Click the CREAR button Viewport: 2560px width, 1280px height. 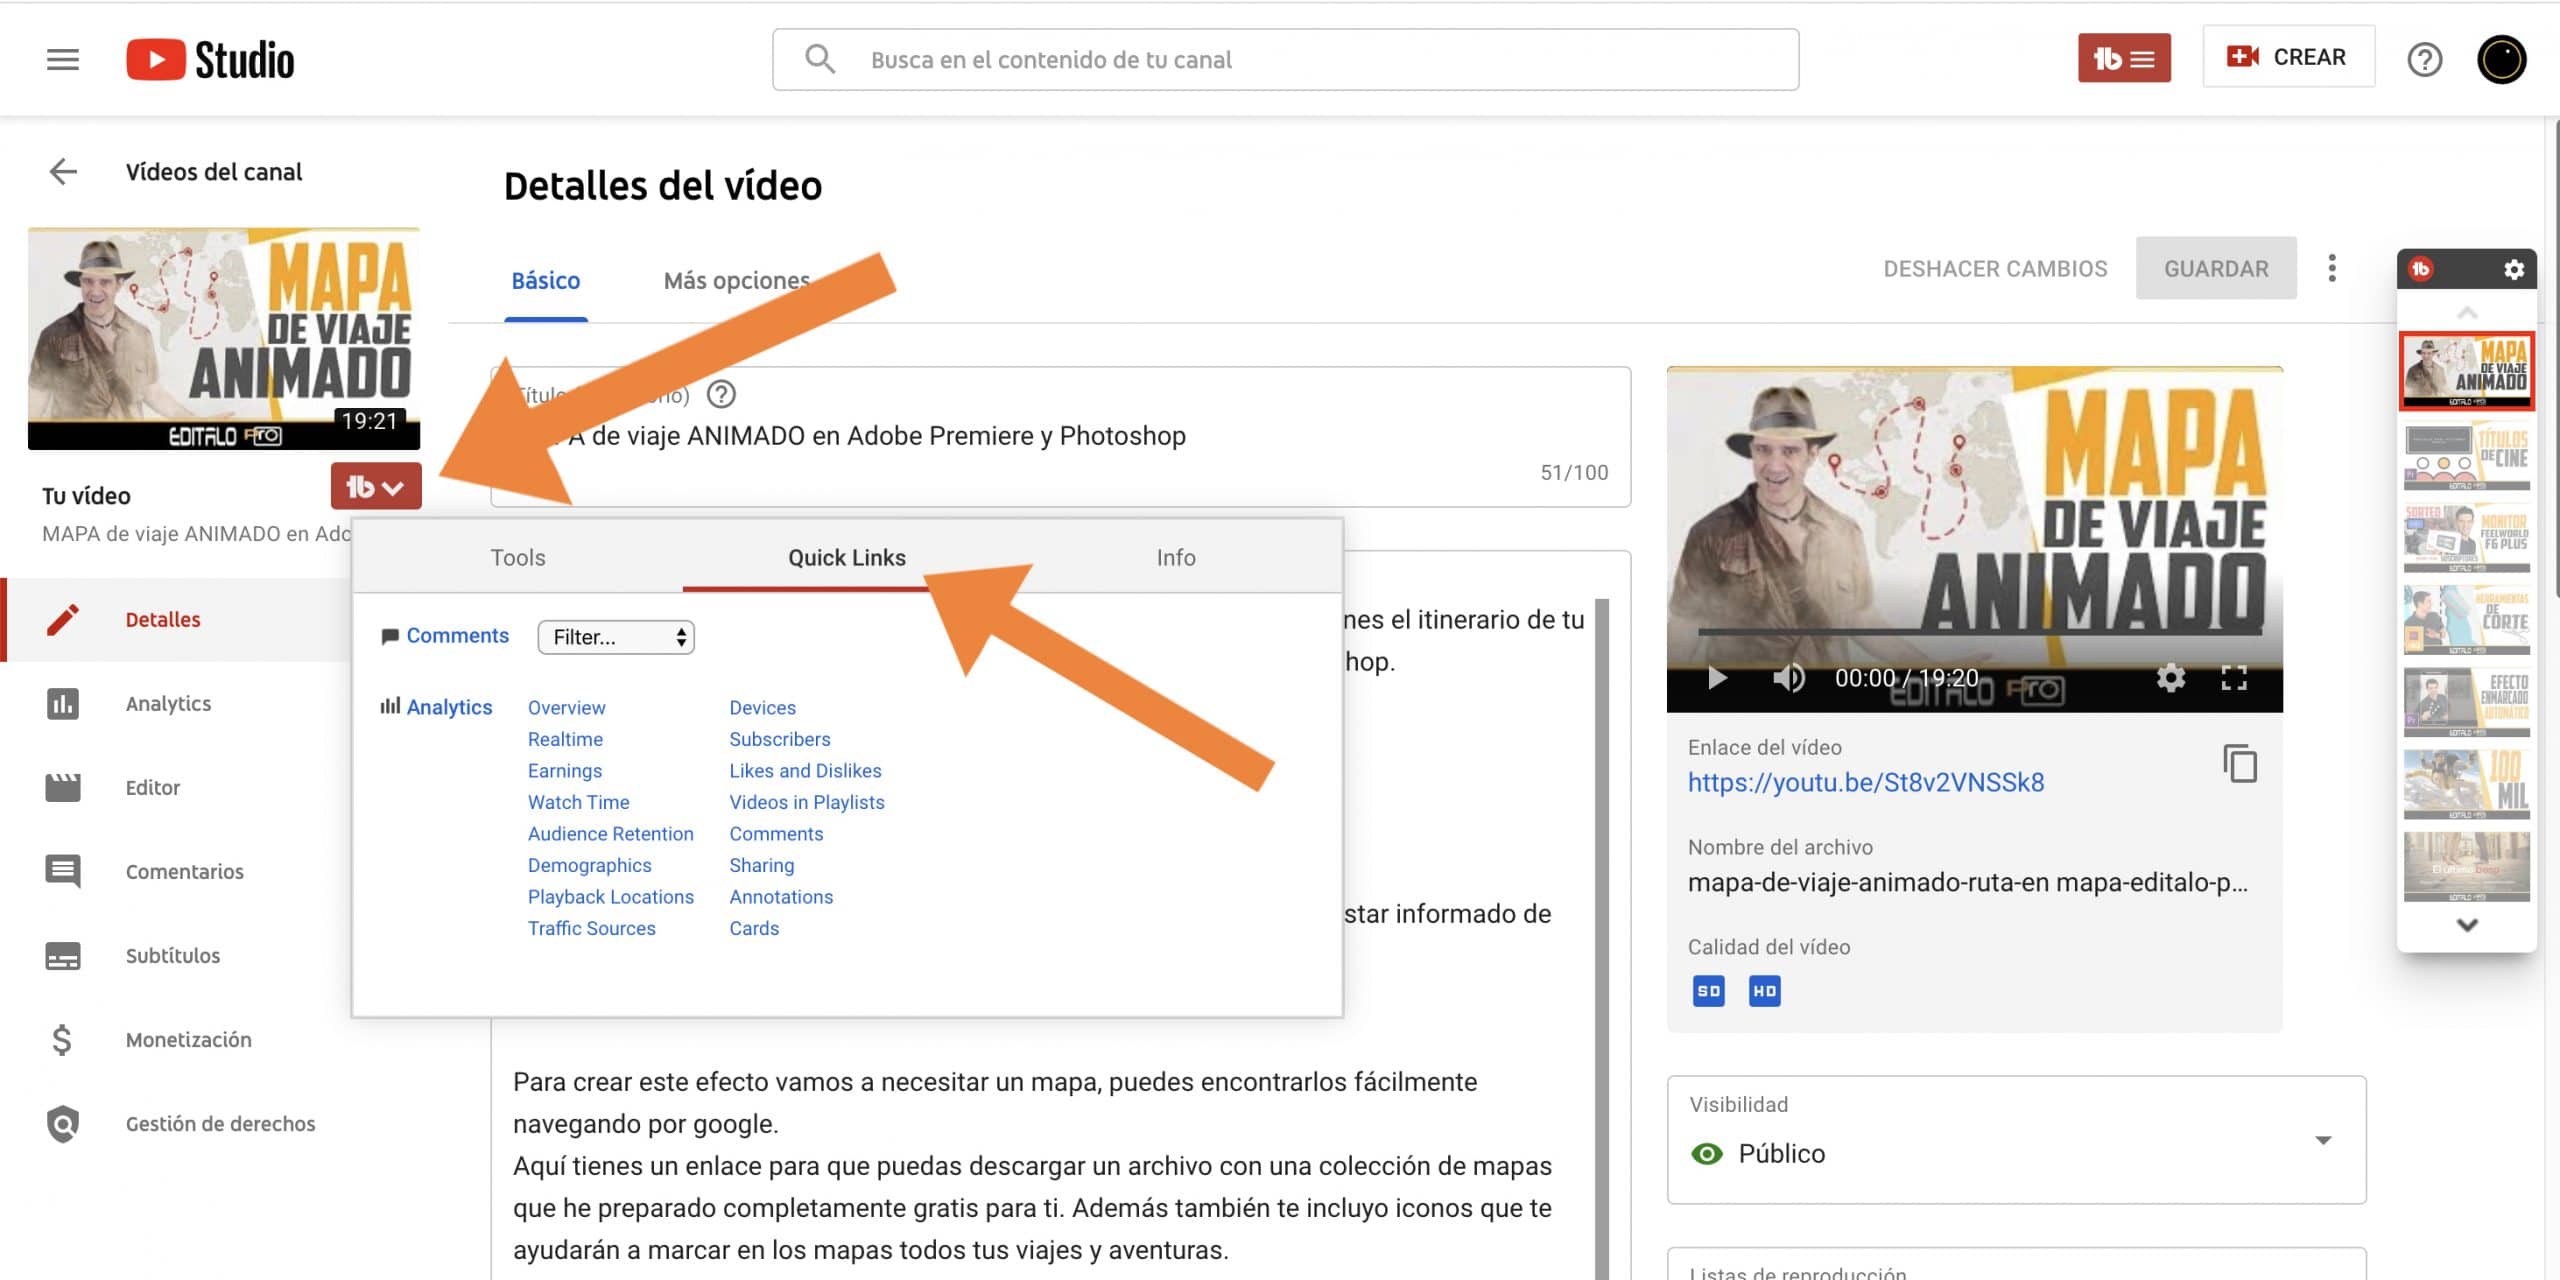pos(2287,57)
